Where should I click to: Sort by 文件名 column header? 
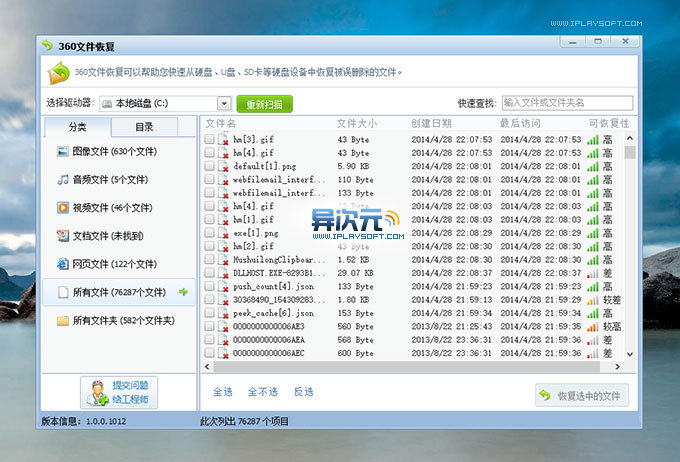[220, 124]
